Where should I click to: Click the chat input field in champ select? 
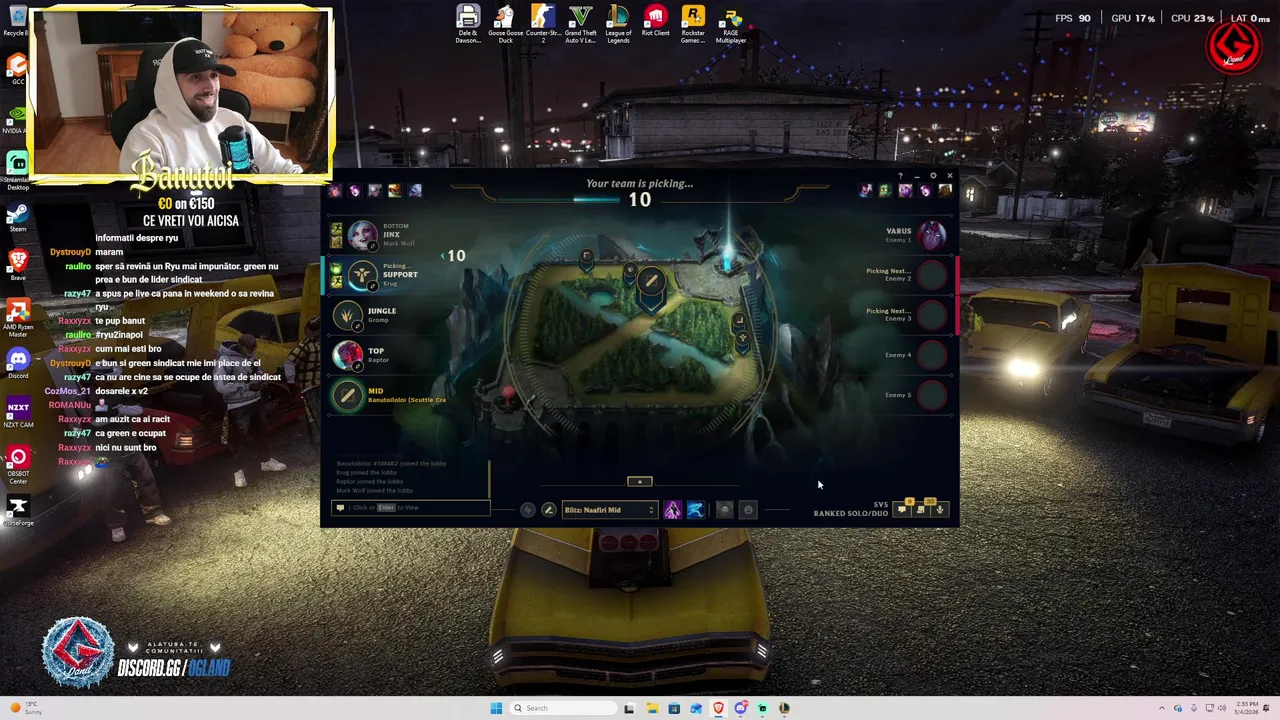(410, 508)
